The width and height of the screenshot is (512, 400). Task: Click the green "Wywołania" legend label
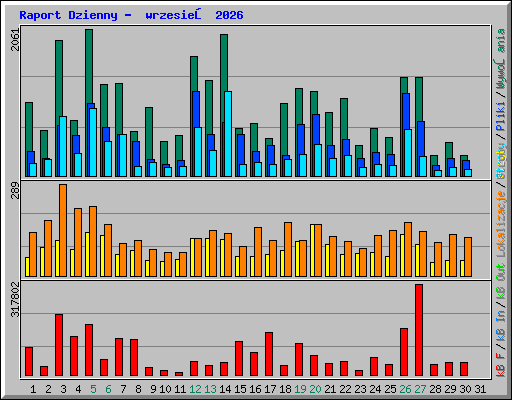point(501,59)
